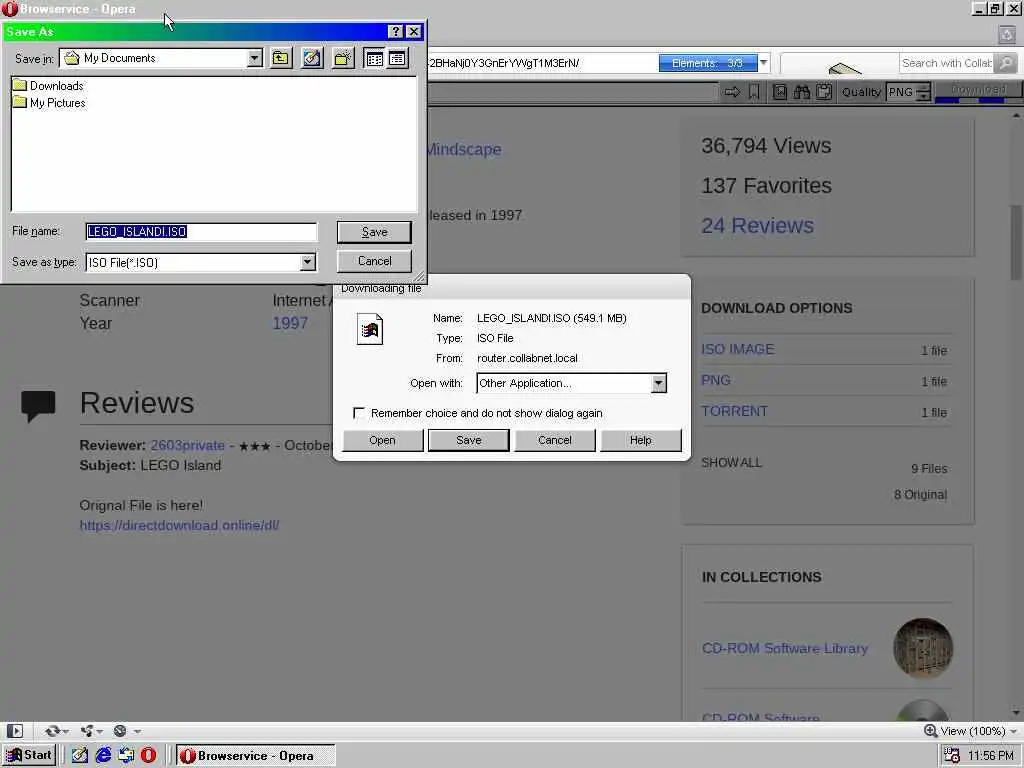Open the 9 Files link
Viewport: 1024px width, 768px height.
[929, 468]
